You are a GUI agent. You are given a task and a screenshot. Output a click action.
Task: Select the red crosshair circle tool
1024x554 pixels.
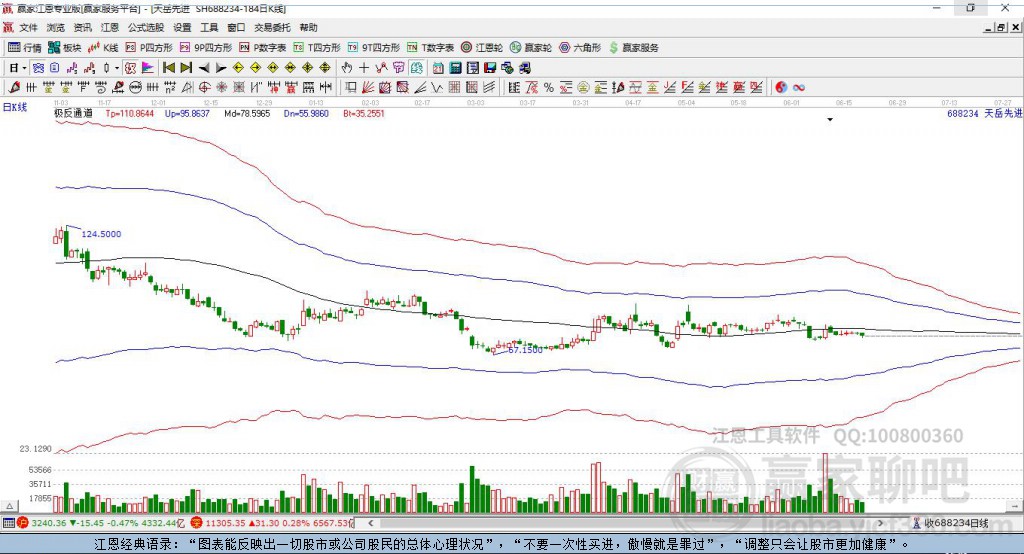[204, 88]
